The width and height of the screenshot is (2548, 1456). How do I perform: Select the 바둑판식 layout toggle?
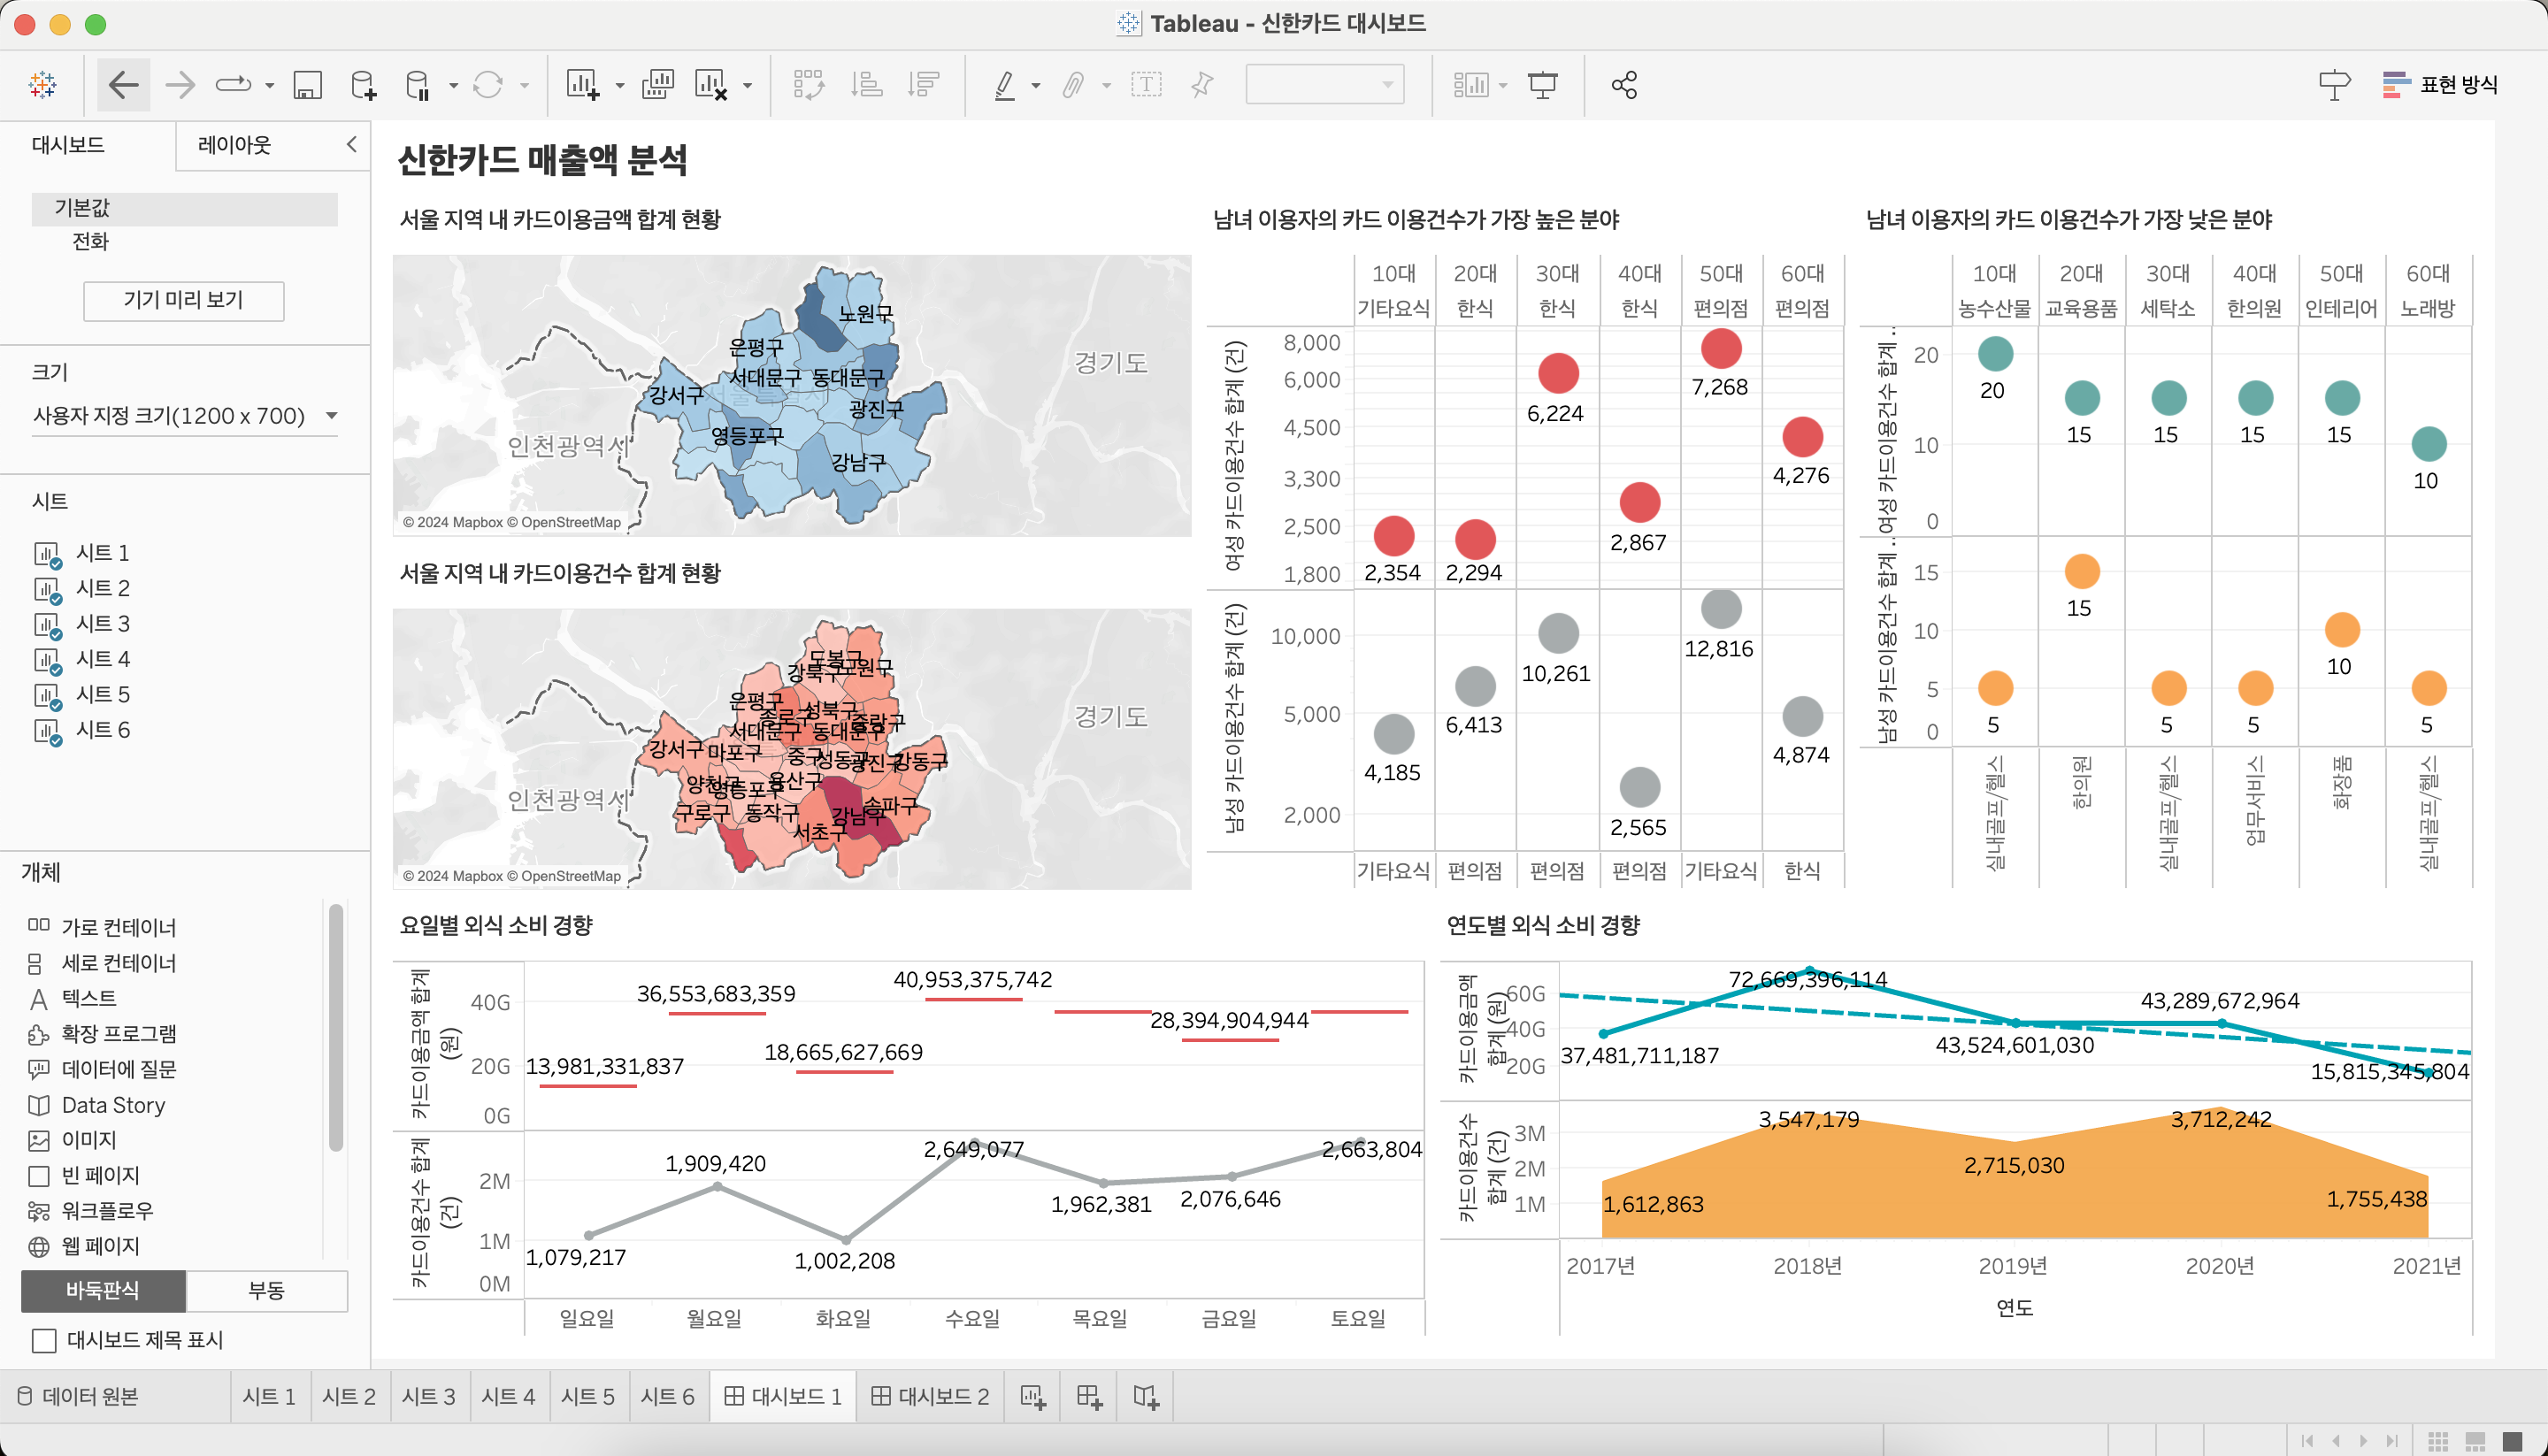pyautogui.click(x=103, y=1290)
